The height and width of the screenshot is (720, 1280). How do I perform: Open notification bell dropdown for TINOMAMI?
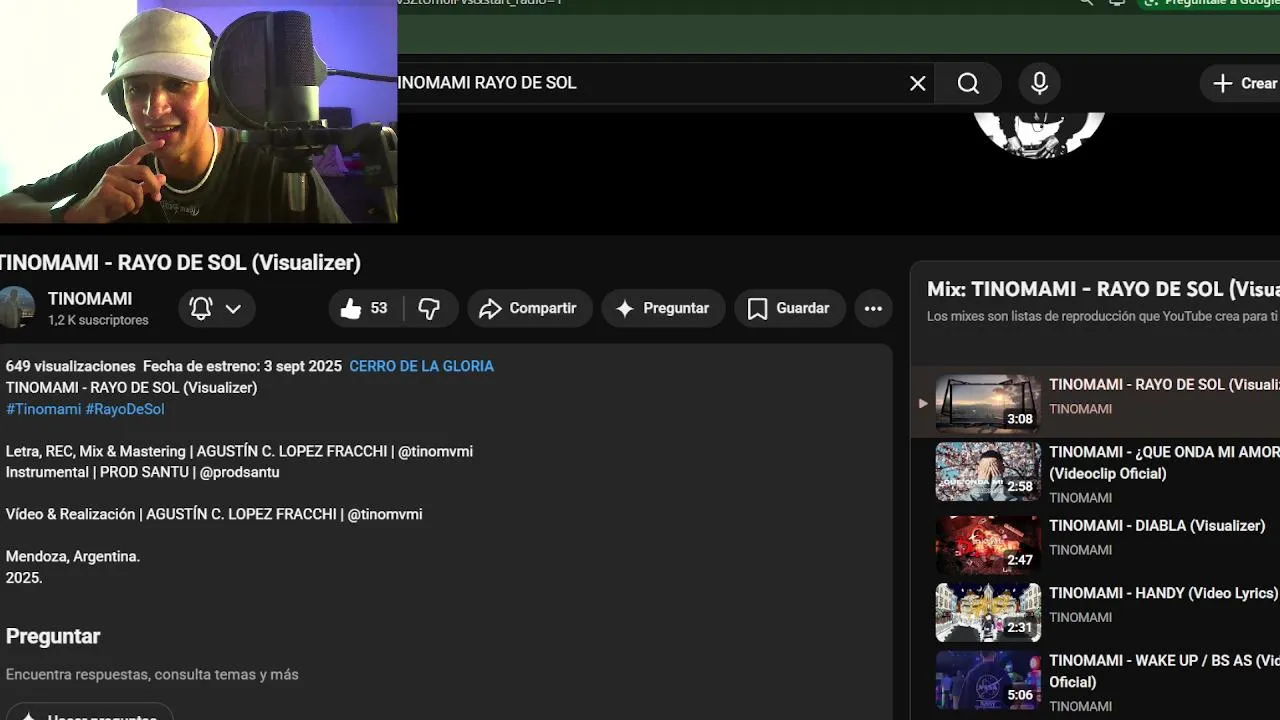(216, 308)
